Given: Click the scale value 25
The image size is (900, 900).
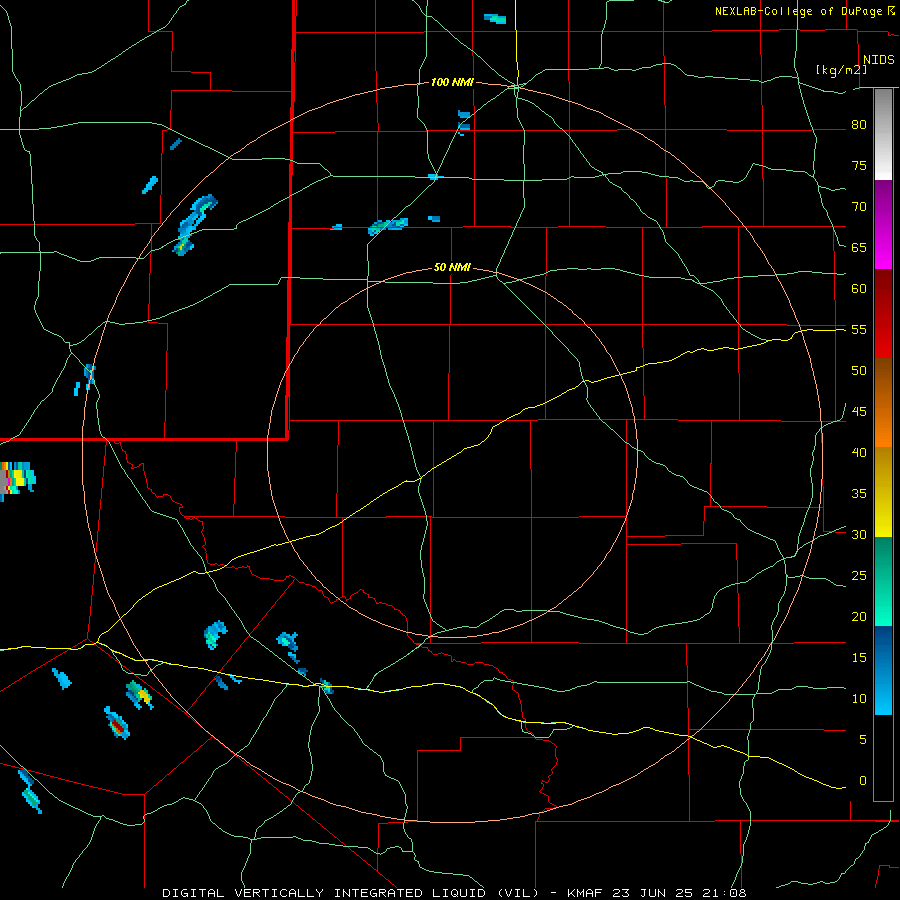Looking at the screenshot, I should coord(859,576).
